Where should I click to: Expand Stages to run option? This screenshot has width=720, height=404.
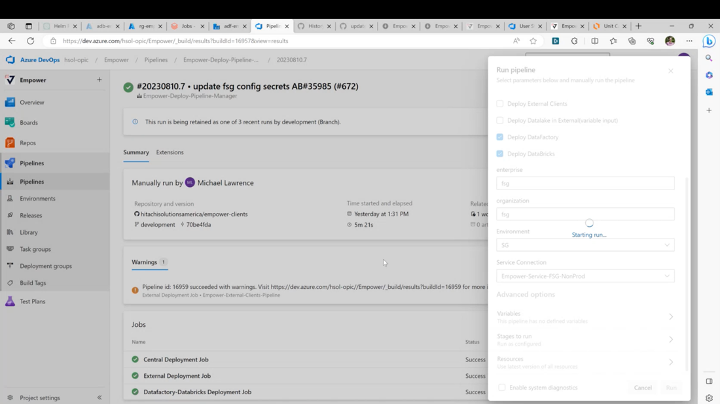tap(585, 340)
